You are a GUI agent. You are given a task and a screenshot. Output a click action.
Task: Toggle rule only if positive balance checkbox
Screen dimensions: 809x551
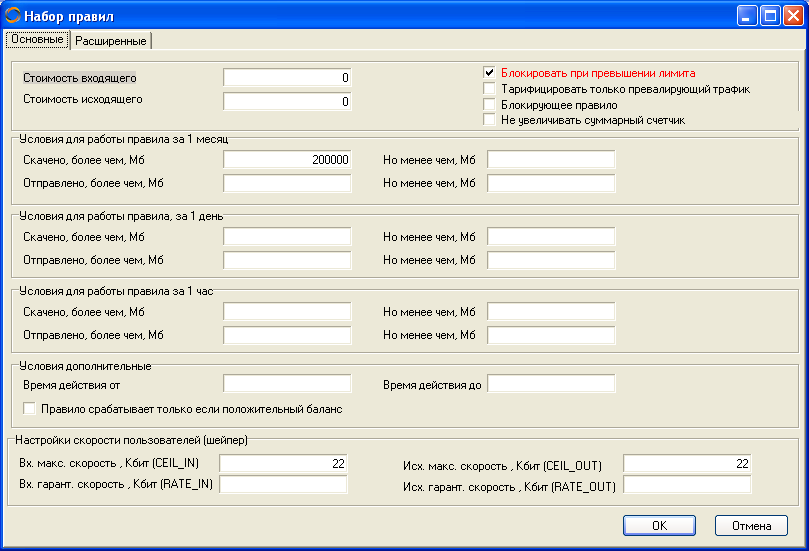click(x=29, y=408)
